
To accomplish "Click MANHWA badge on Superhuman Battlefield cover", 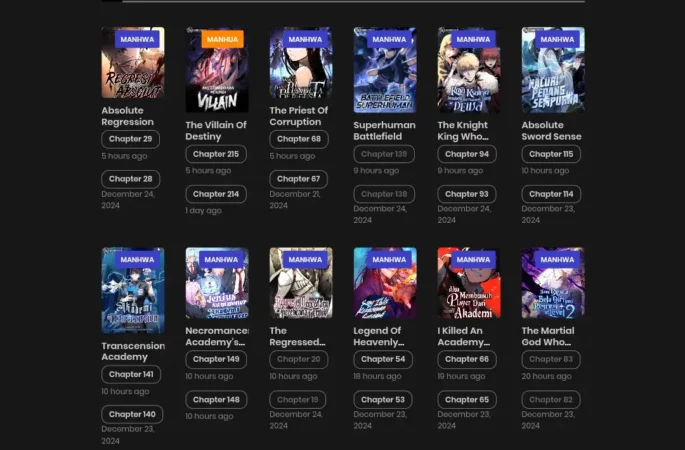I will (x=389, y=39).
